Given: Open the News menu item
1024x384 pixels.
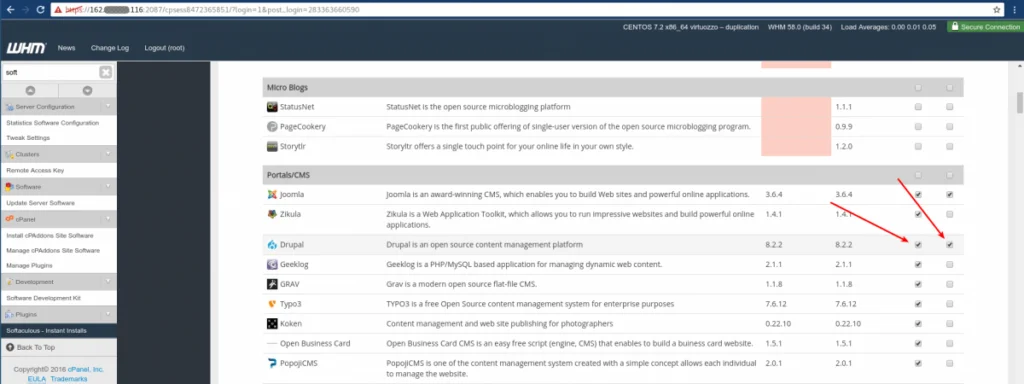Looking at the screenshot, I should [x=66, y=48].
